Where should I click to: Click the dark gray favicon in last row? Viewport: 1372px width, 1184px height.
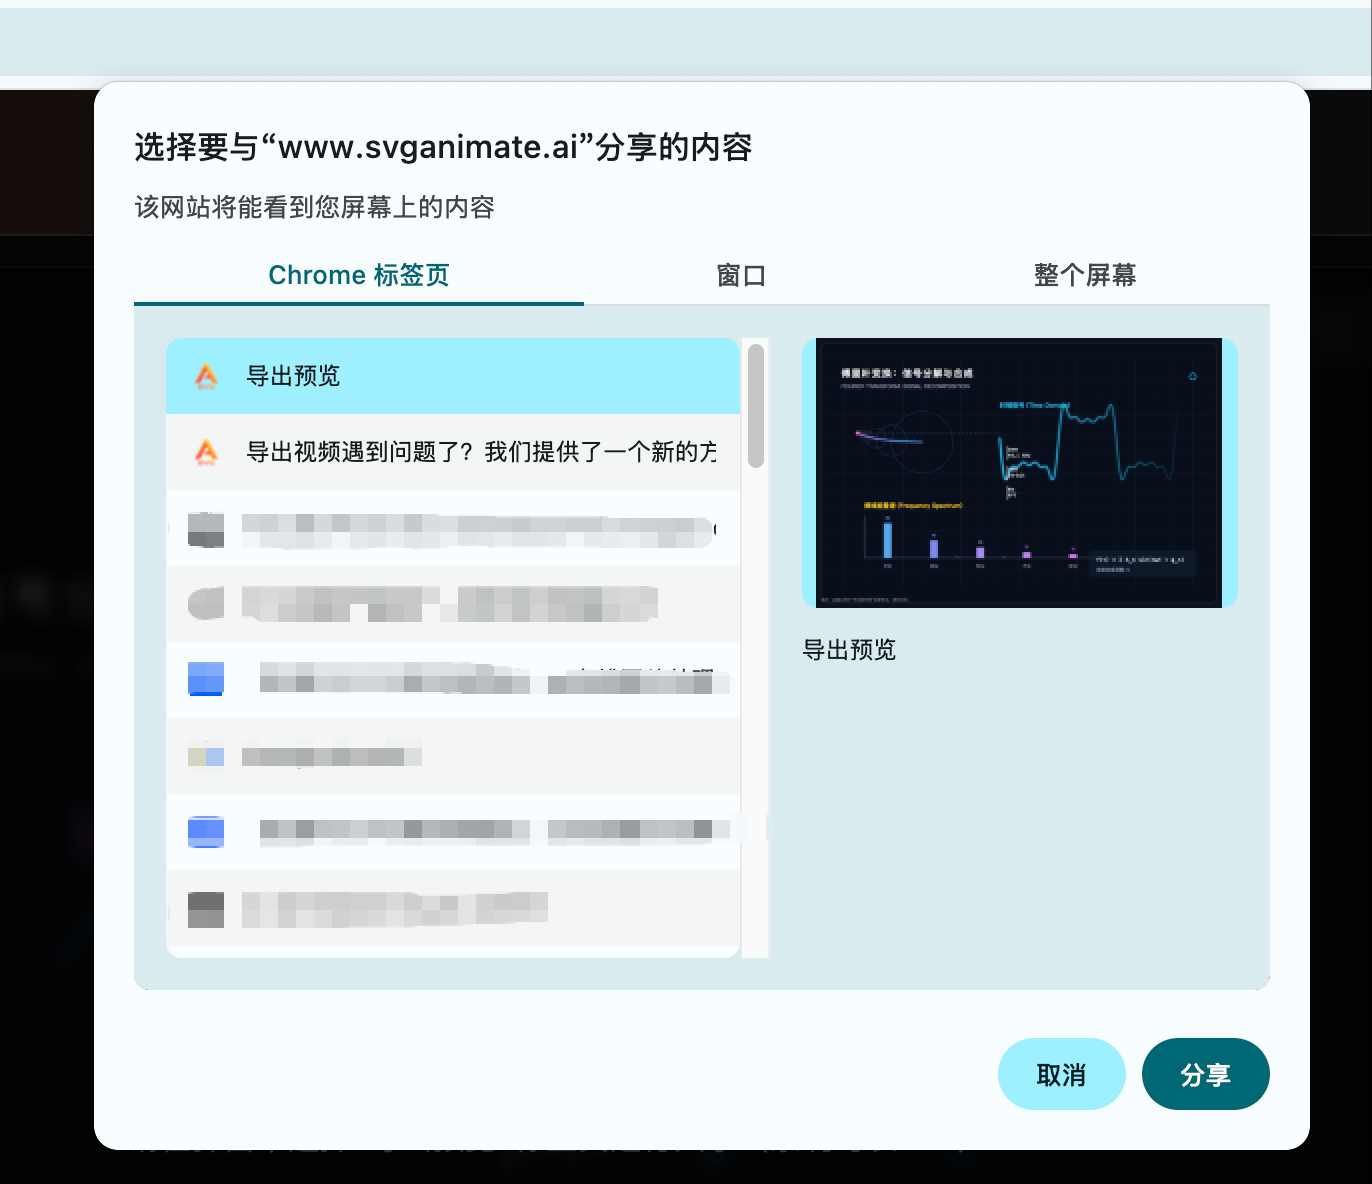(206, 909)
